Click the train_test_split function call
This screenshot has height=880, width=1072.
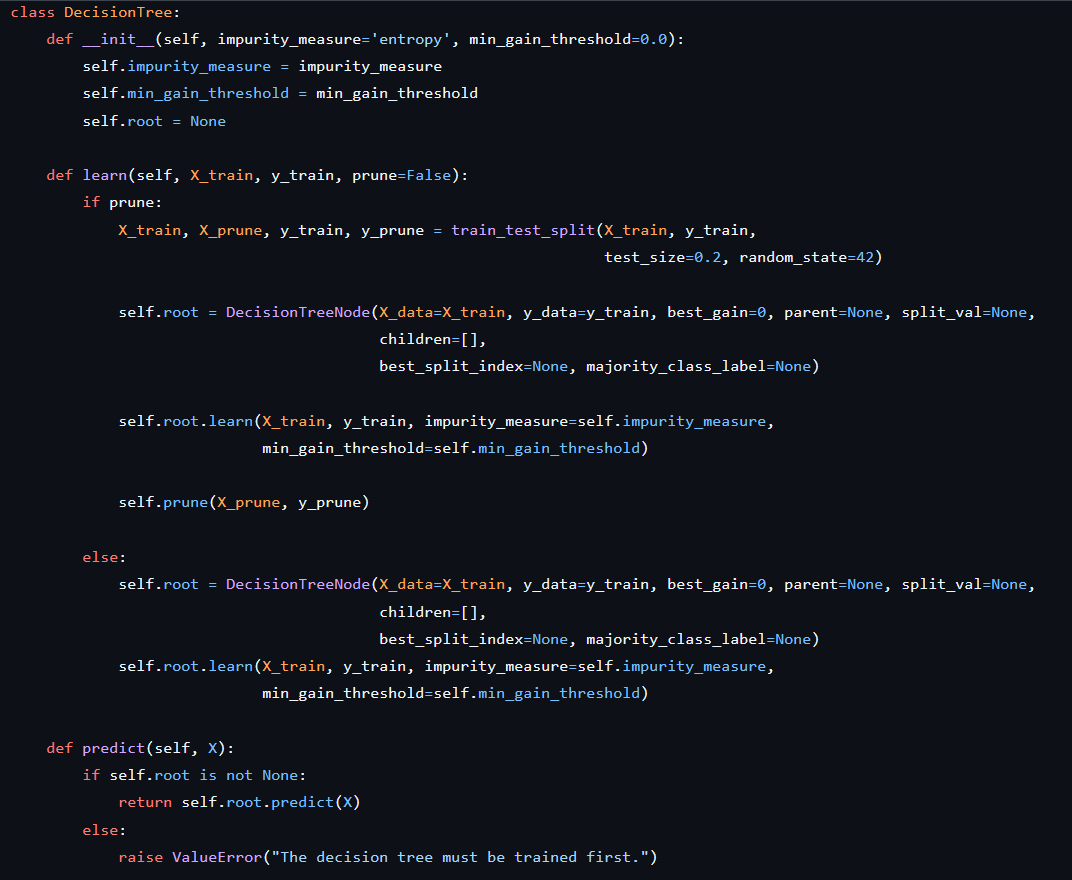coord(523,230)
